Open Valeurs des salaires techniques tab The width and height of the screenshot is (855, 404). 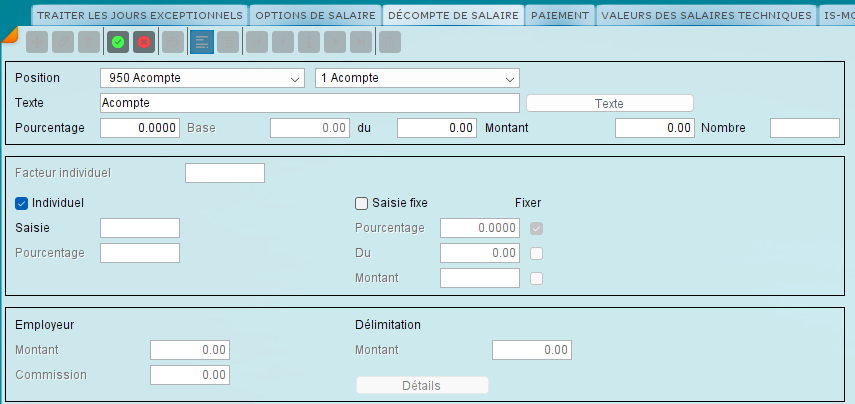coord(707,15)
